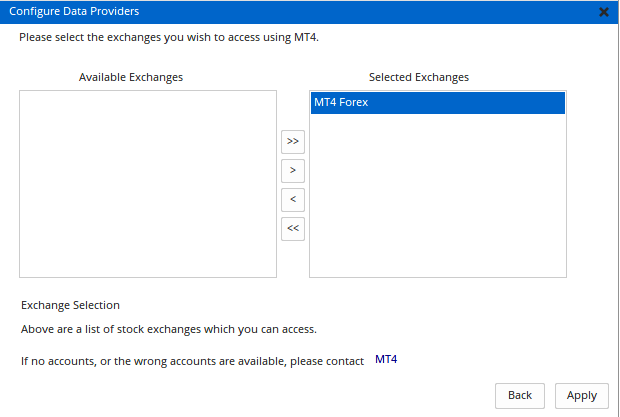The width and height of the screenshot is (620, 417).
Task: Go Back to the previous step
Action: tap(520, 395)
